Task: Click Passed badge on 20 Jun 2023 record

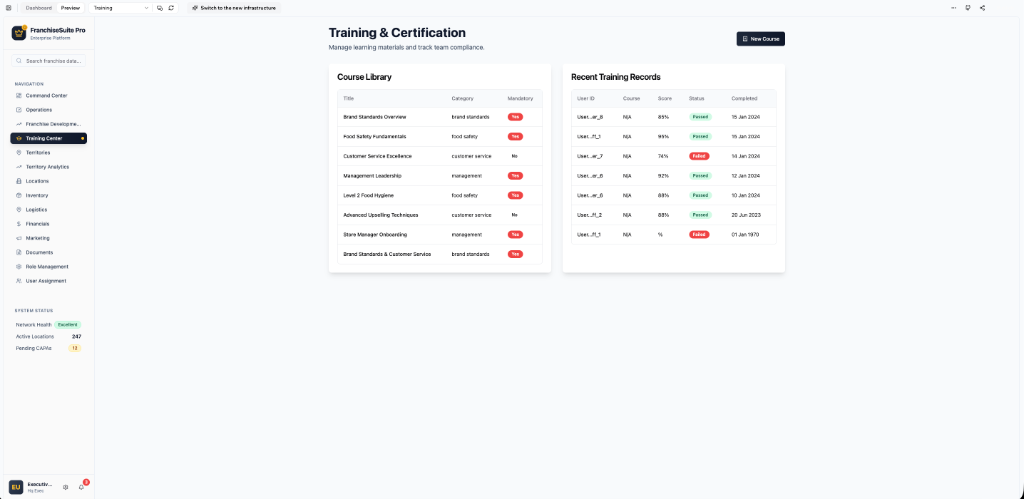Action: coord(700,215)
